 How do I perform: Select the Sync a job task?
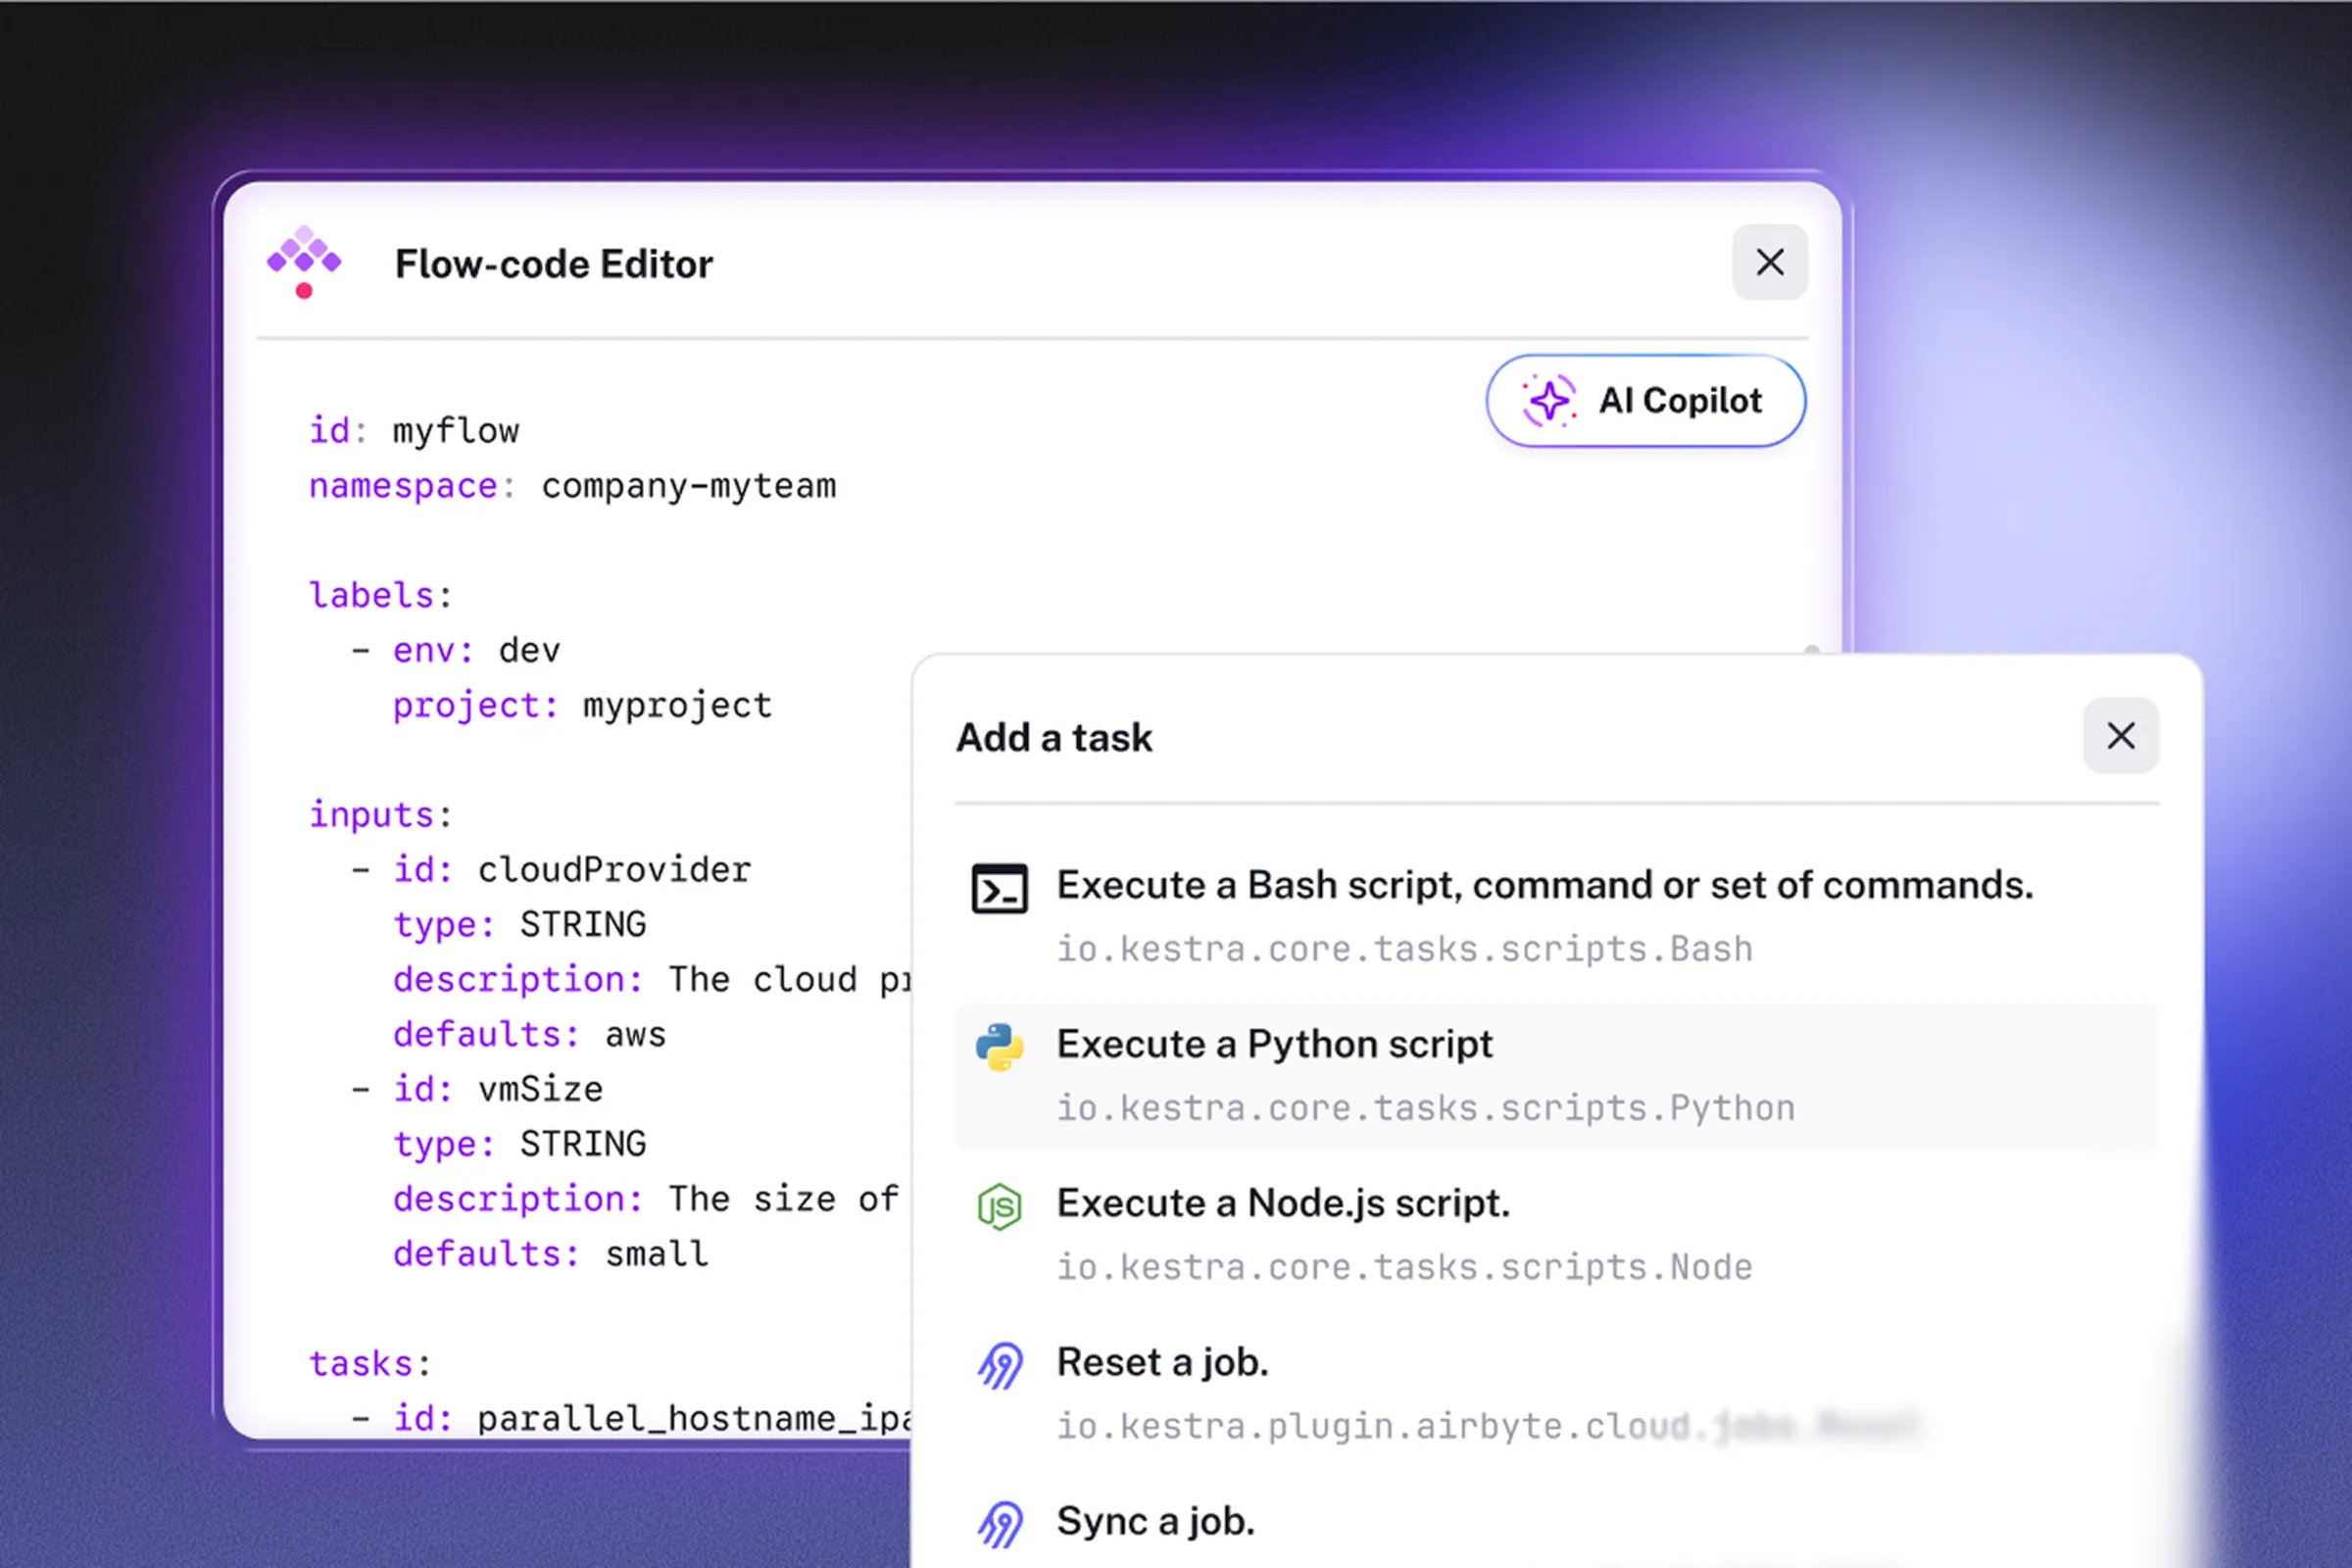tap(1154, 1520)
